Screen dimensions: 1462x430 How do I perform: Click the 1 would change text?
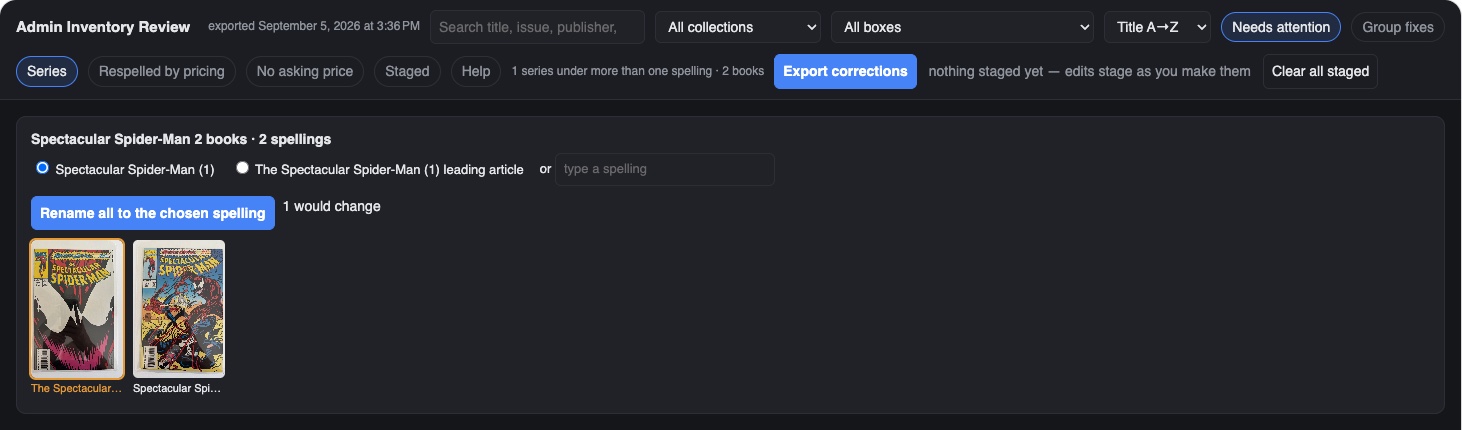point(332,206)
